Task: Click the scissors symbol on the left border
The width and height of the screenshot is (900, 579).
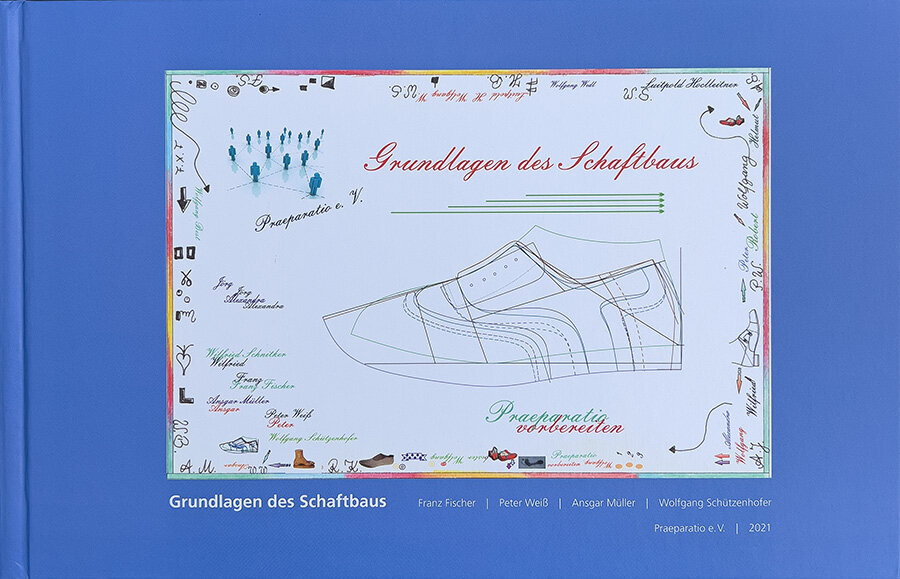Action: point(186,278)
